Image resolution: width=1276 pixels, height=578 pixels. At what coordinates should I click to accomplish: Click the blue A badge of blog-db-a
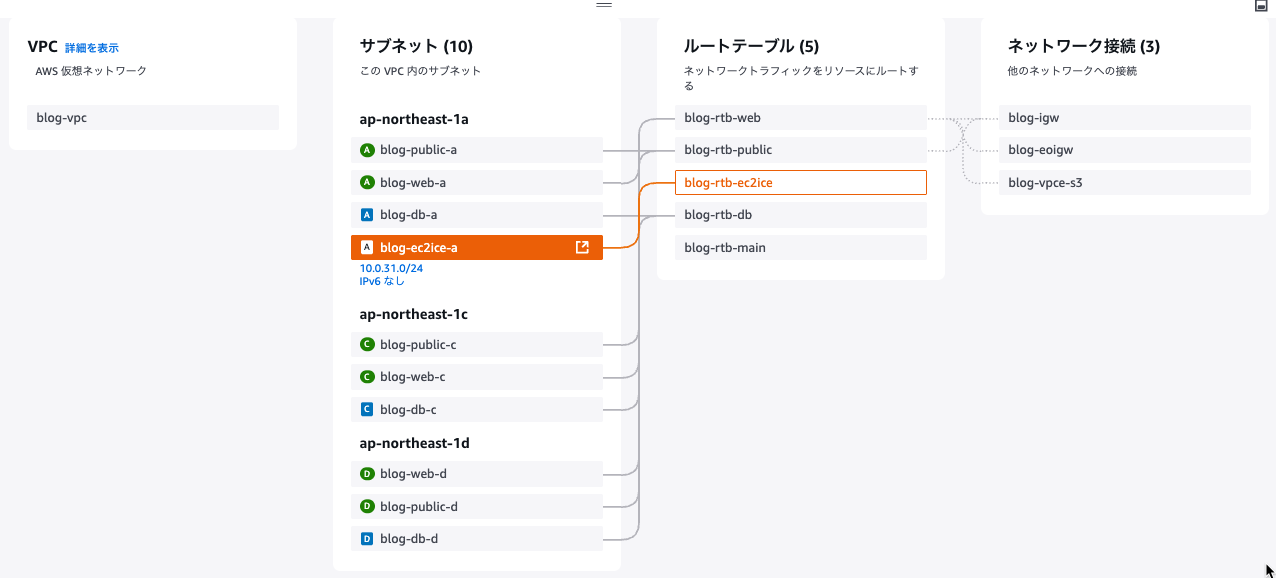point(367,214)
